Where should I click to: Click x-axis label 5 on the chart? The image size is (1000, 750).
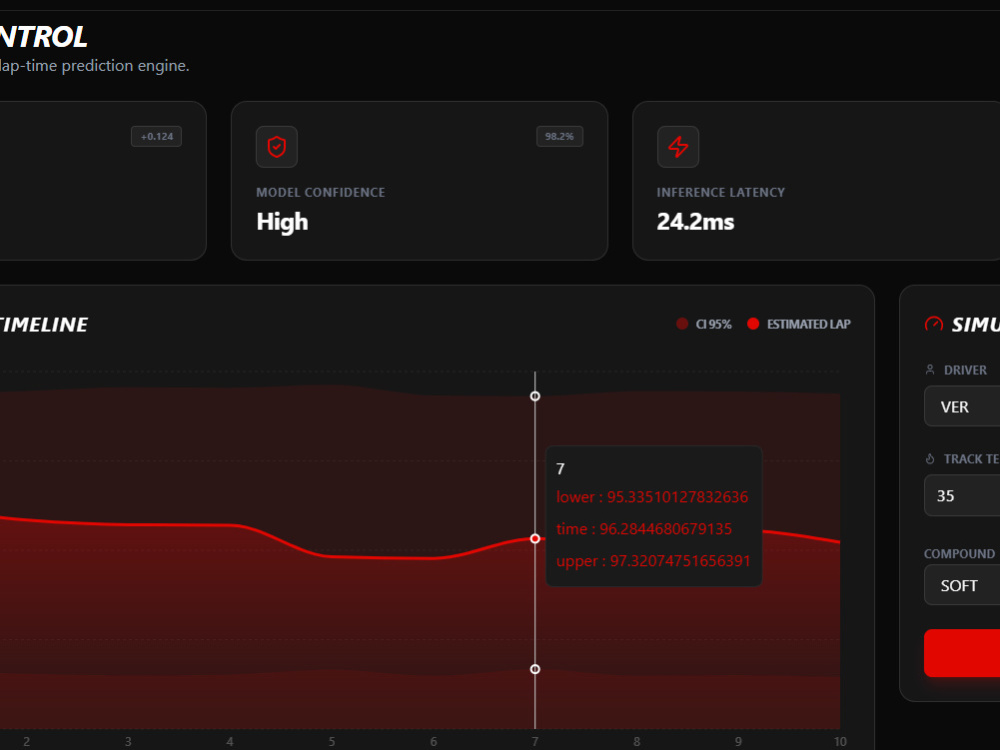coord(332,742)
